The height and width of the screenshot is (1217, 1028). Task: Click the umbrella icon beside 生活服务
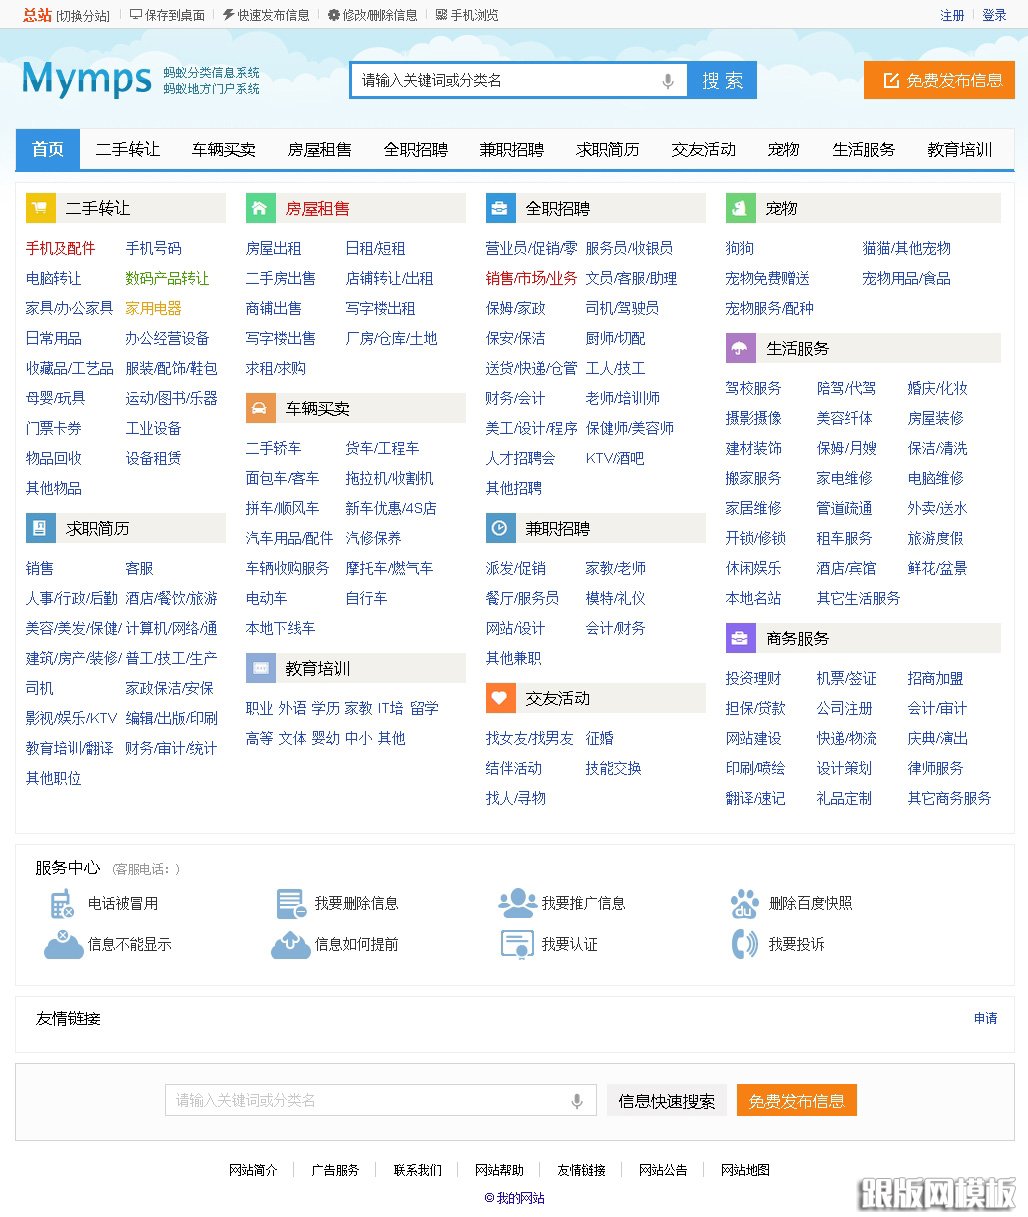tap(740, 348)
